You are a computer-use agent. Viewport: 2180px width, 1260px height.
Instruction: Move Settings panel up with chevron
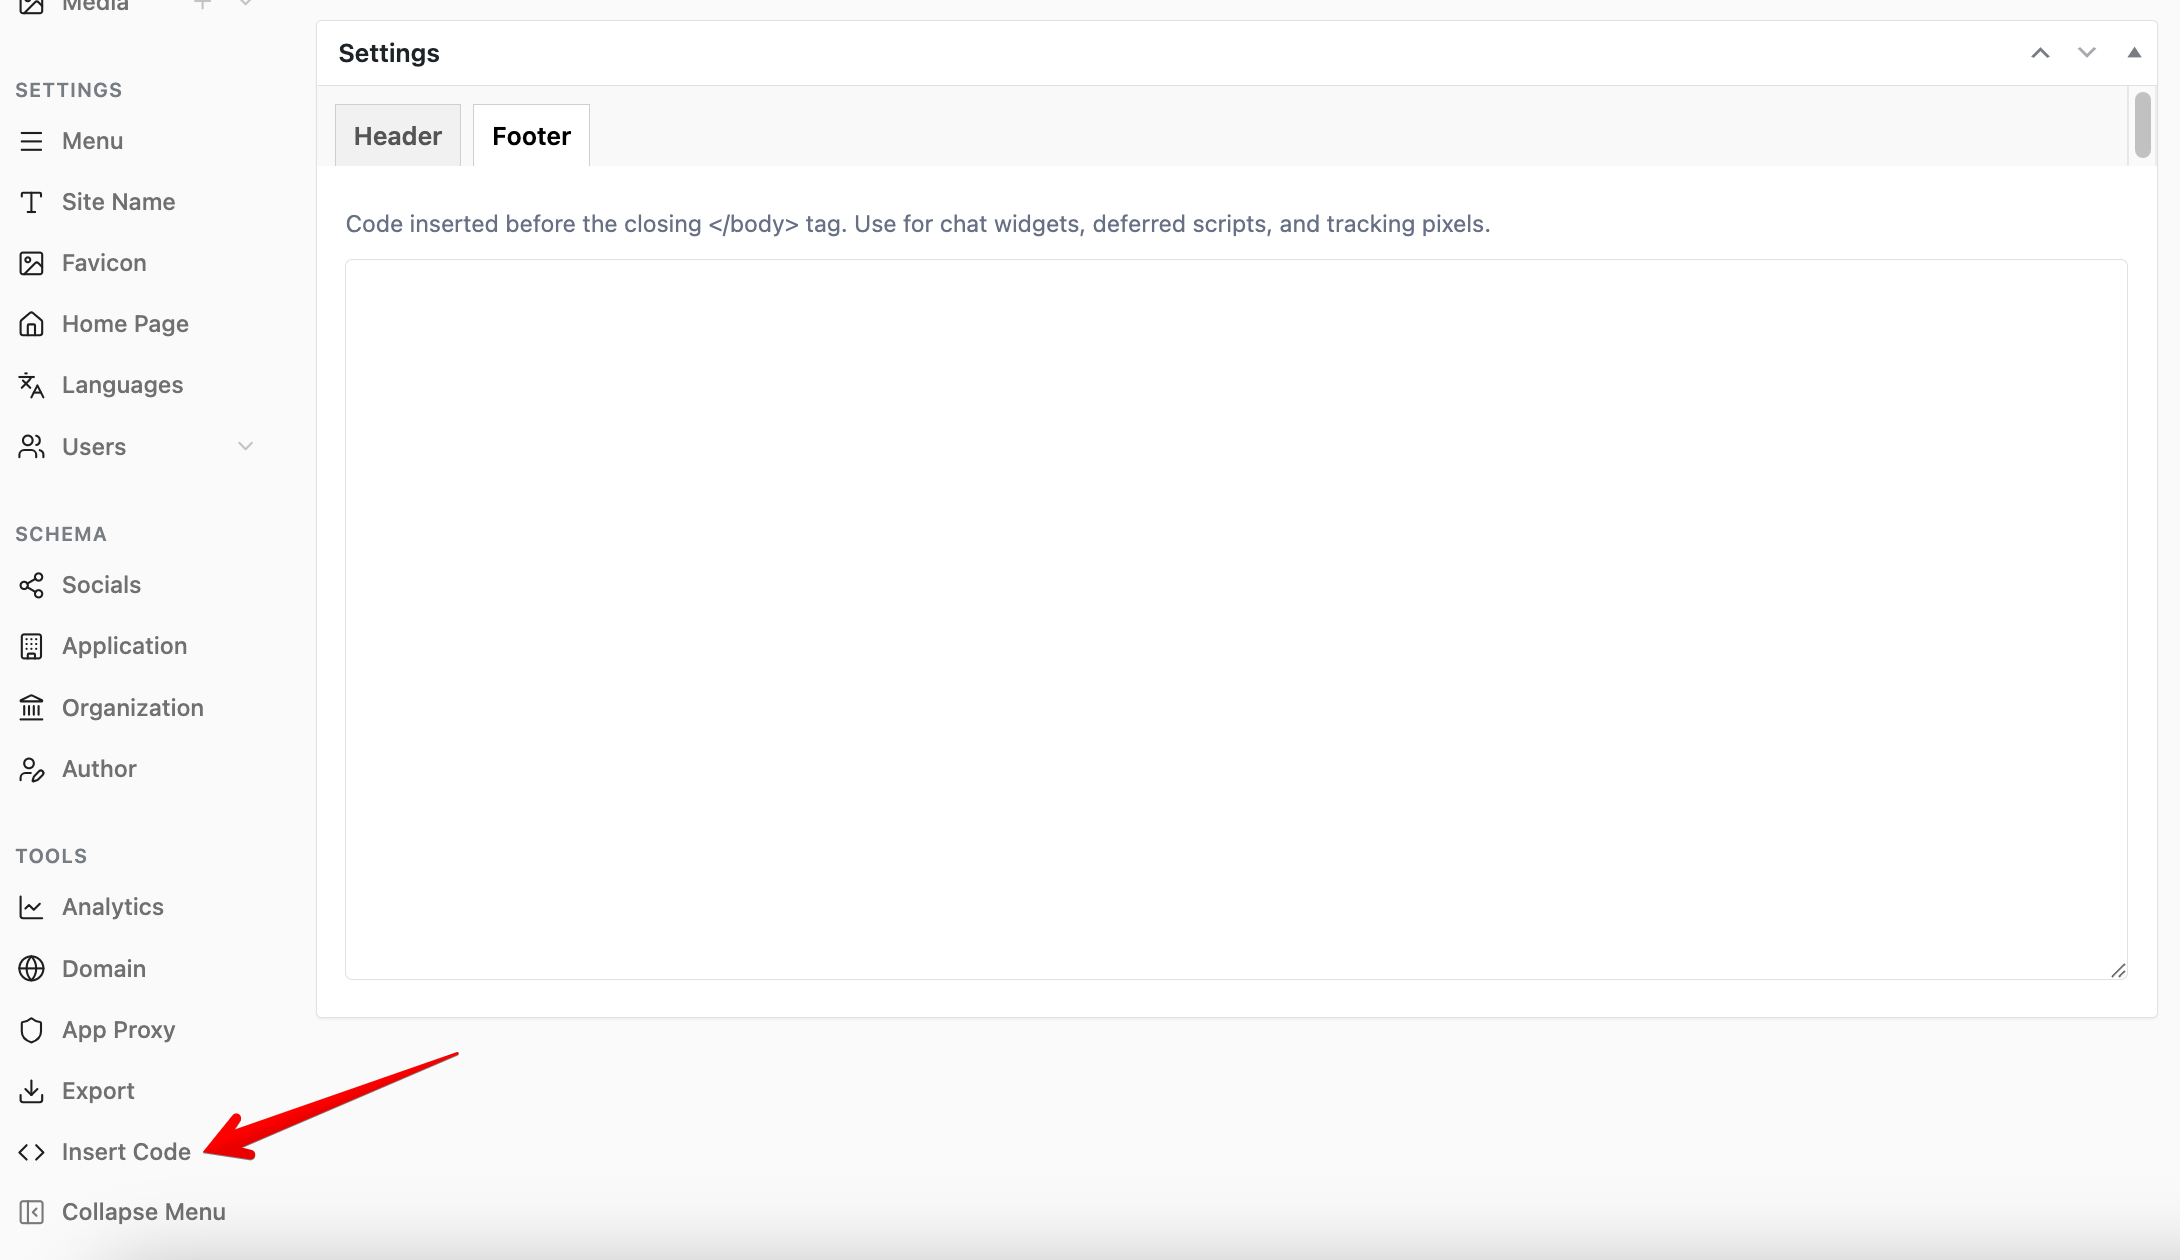pos(2040,53)
